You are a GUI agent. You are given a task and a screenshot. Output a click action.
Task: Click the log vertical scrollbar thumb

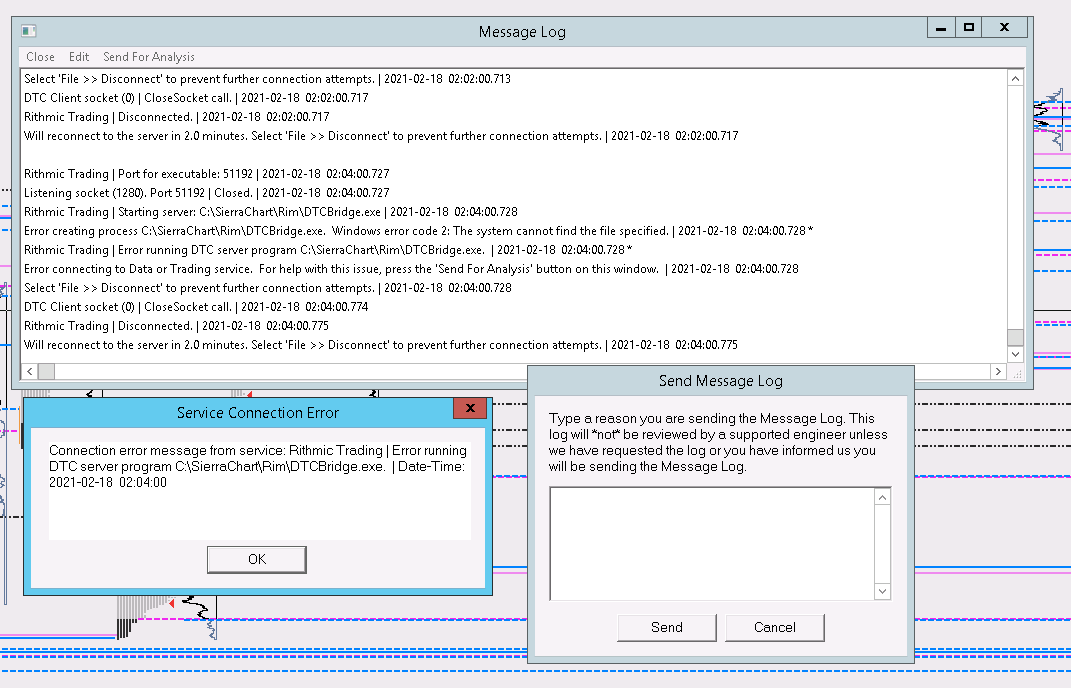1016,337
